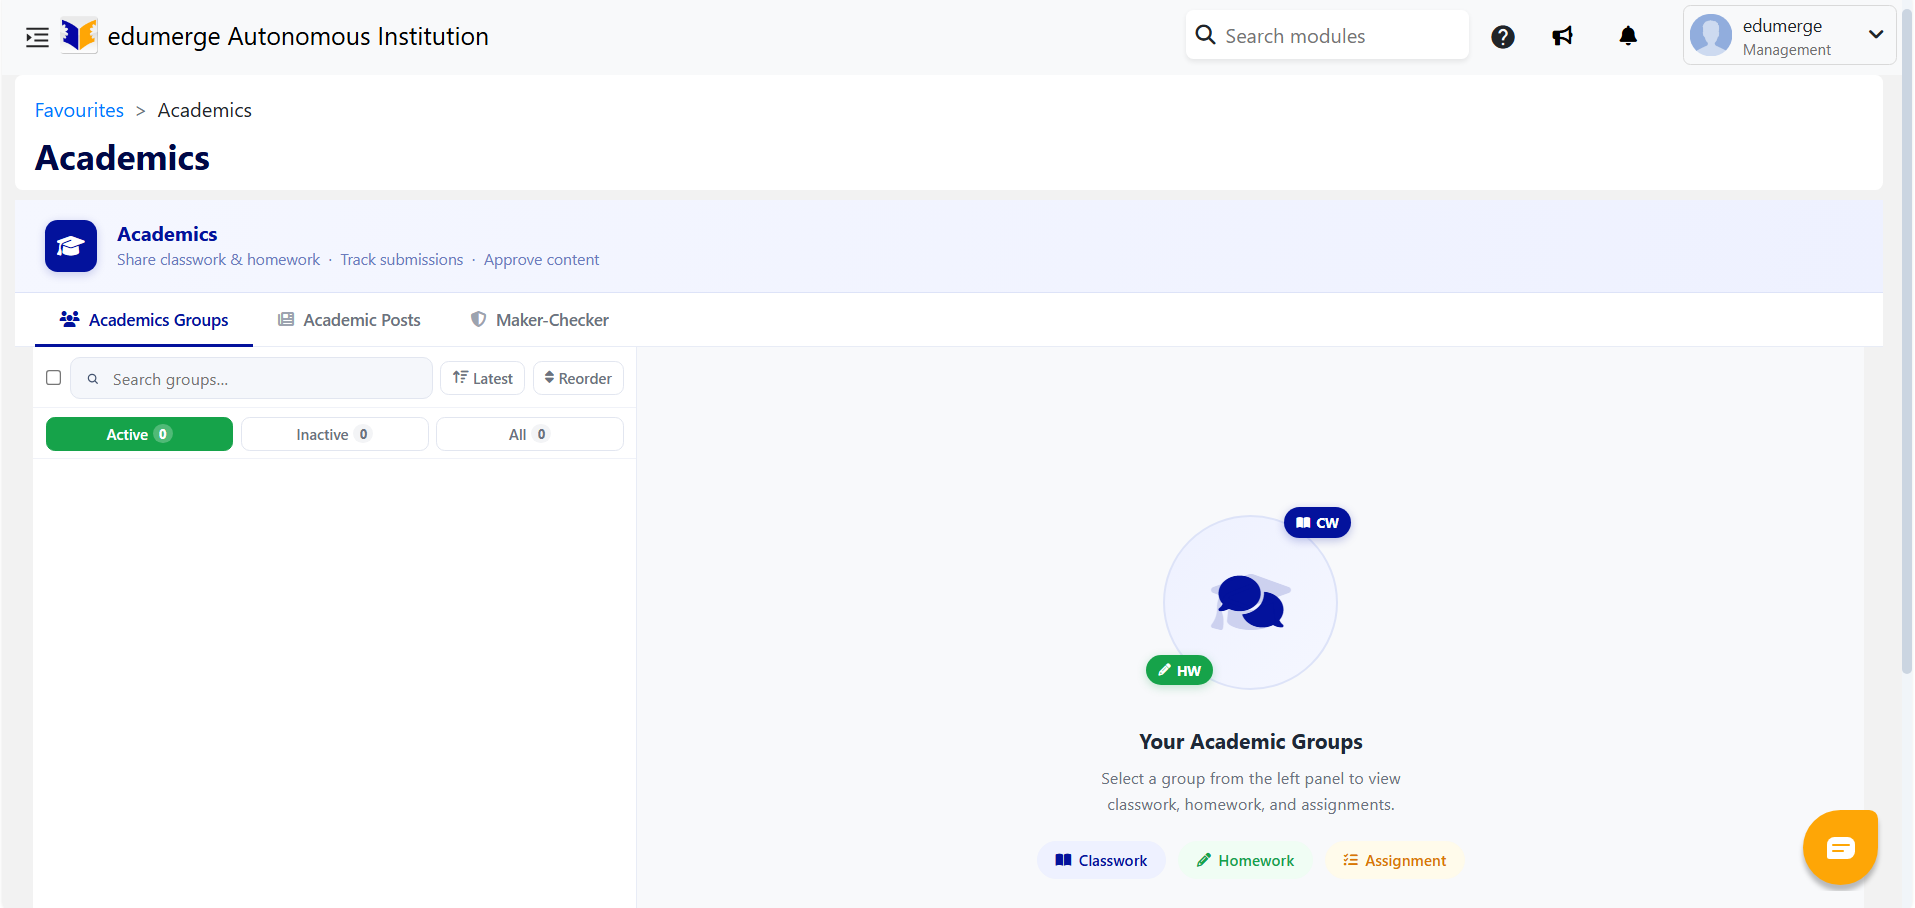The height and width of the screenshot is (908, 1915).
Task: Click the 'edumerge Autonomous Institution' title
Action: tap(298, 36)
